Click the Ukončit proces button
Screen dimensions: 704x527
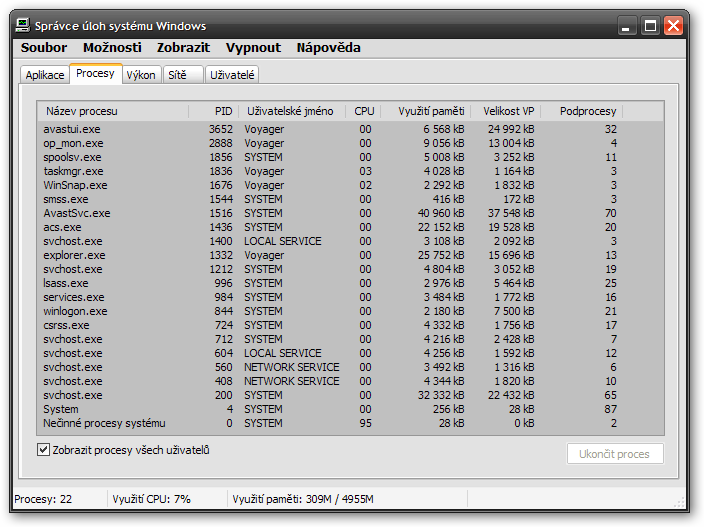(x=615, y=454)
